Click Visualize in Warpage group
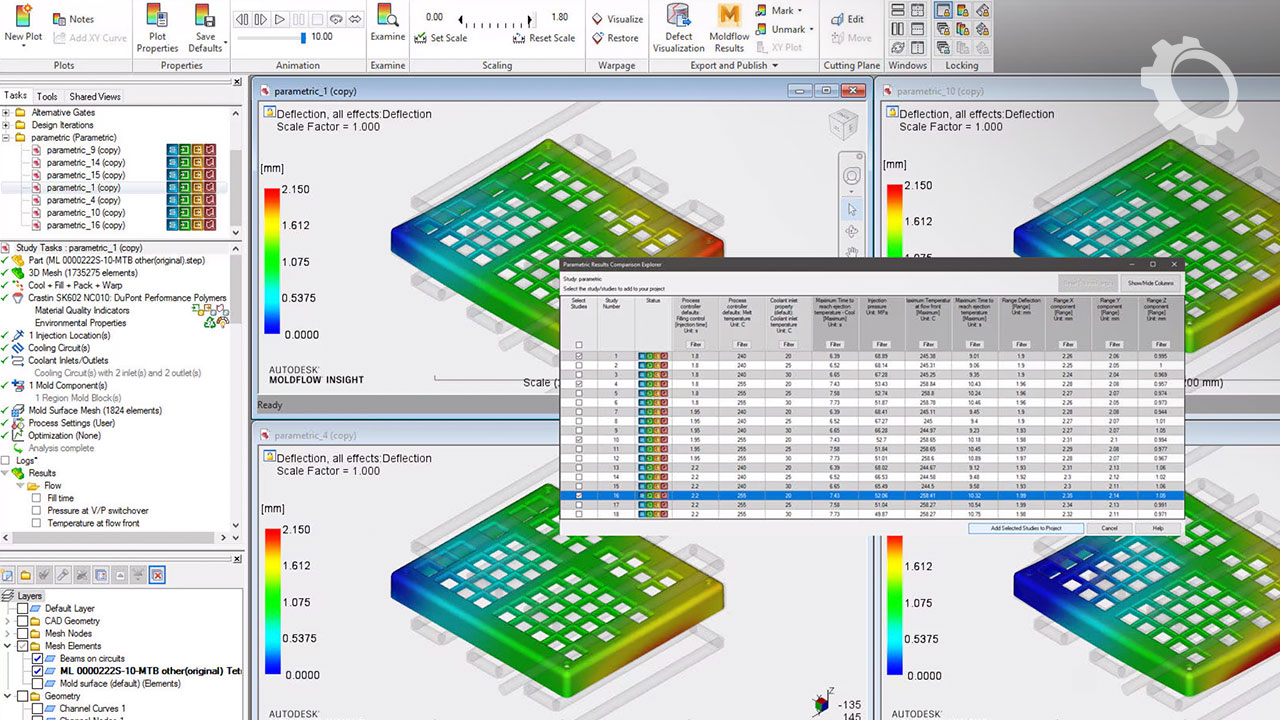Image resolution: width=1280 pixels, height=720 pixels. pos(617,19)
